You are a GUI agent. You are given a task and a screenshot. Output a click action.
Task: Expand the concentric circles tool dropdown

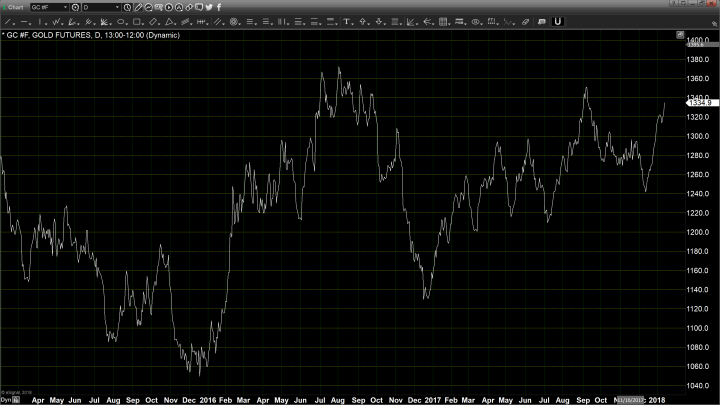[241, 23]
